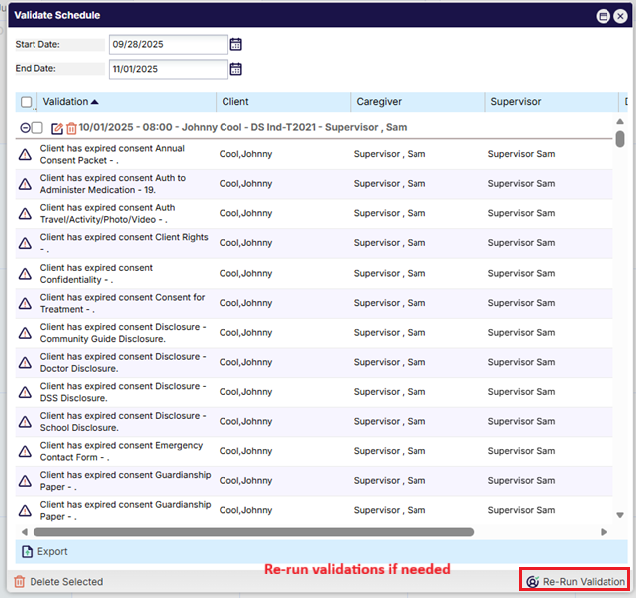Screen dimensions: 636x598
Task: Click the Start Date input field
Action: coord(168,44)
